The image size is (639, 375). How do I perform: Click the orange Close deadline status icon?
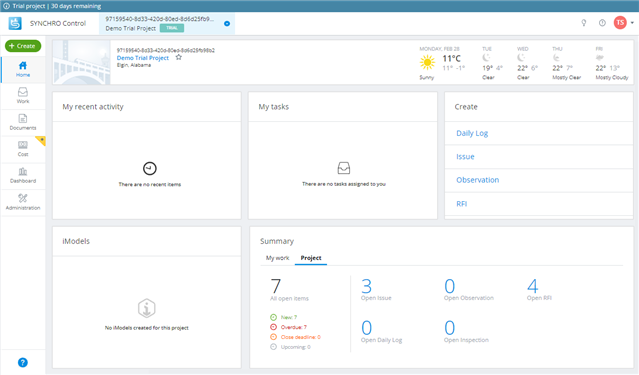click(273, 337)
